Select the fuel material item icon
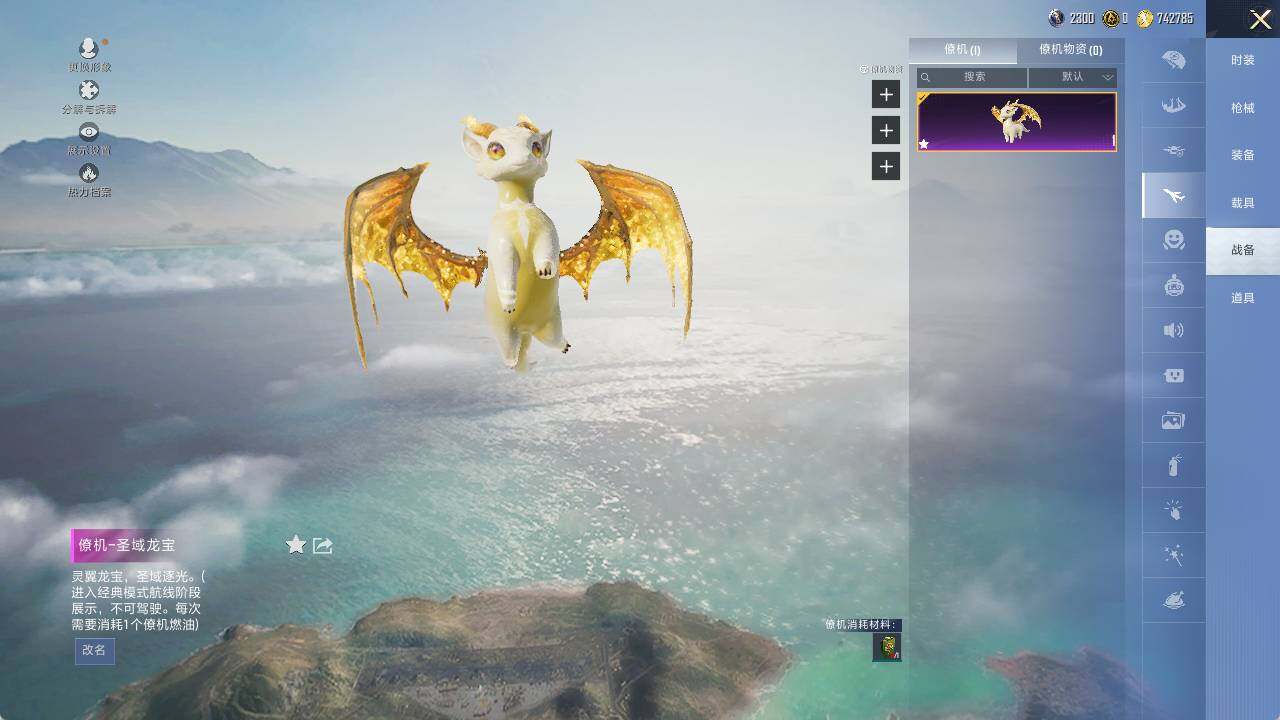The width and height of the screenshot is (1280, 720). (x=887, y=648)
